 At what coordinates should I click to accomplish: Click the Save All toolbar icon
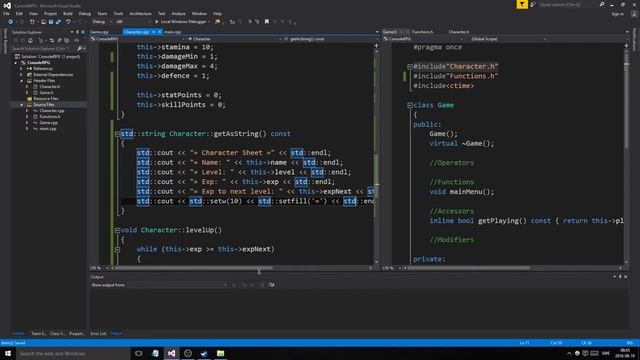pyautogui.click(x=58, y=22)
